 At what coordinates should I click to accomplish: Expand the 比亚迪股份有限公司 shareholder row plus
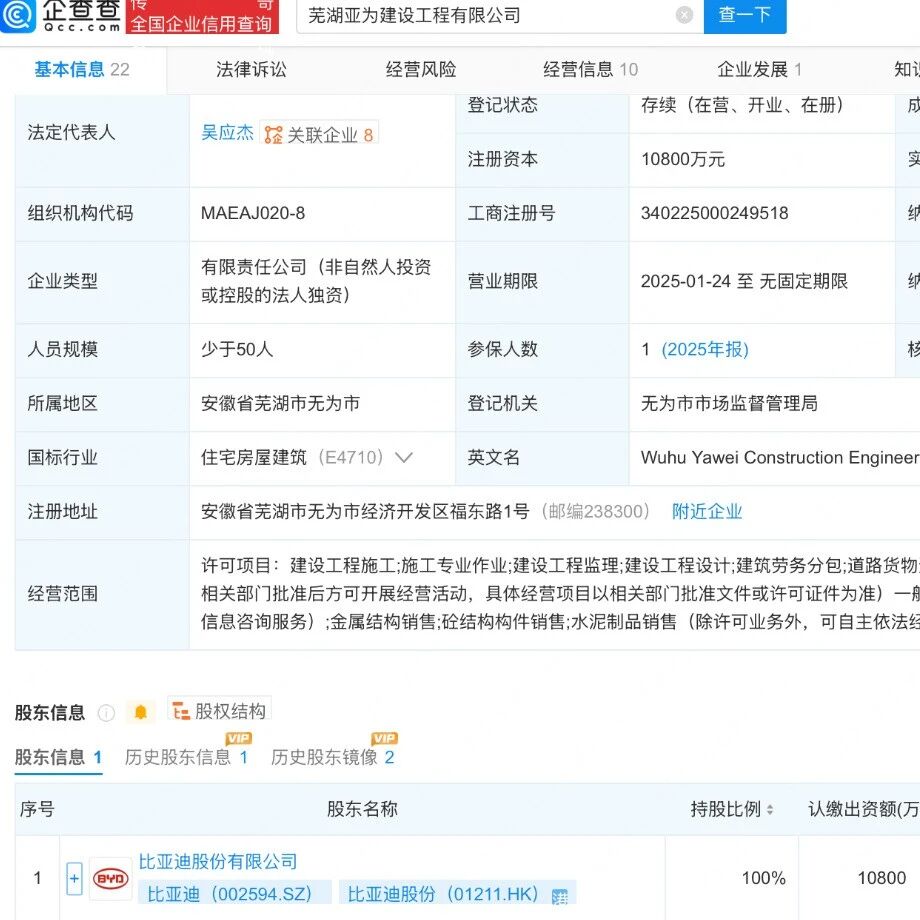(75, 878)
